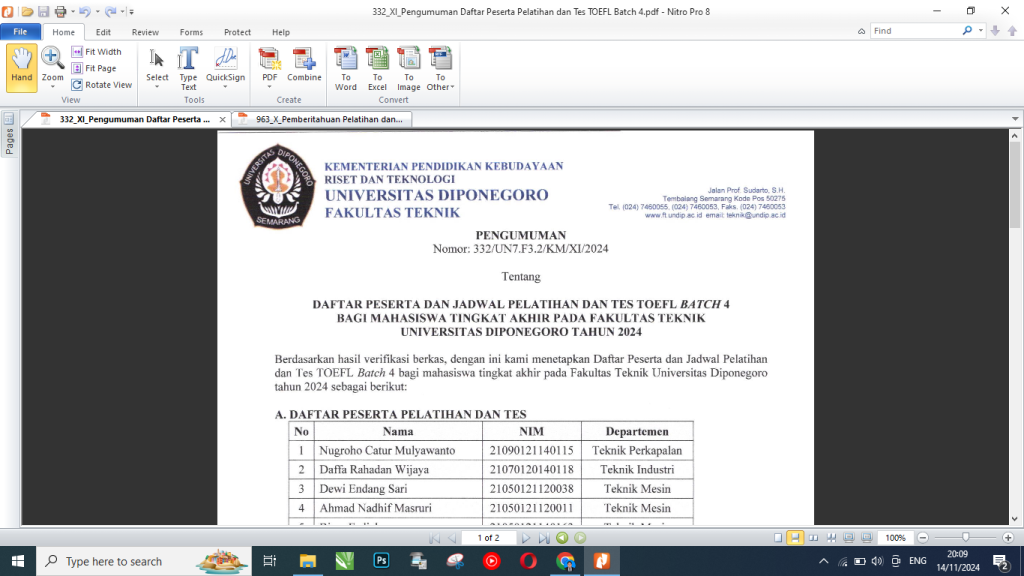Screen dimensions: 1024x576
Task: Click the Find next down arrow
Action: click(x=995, y=31)
